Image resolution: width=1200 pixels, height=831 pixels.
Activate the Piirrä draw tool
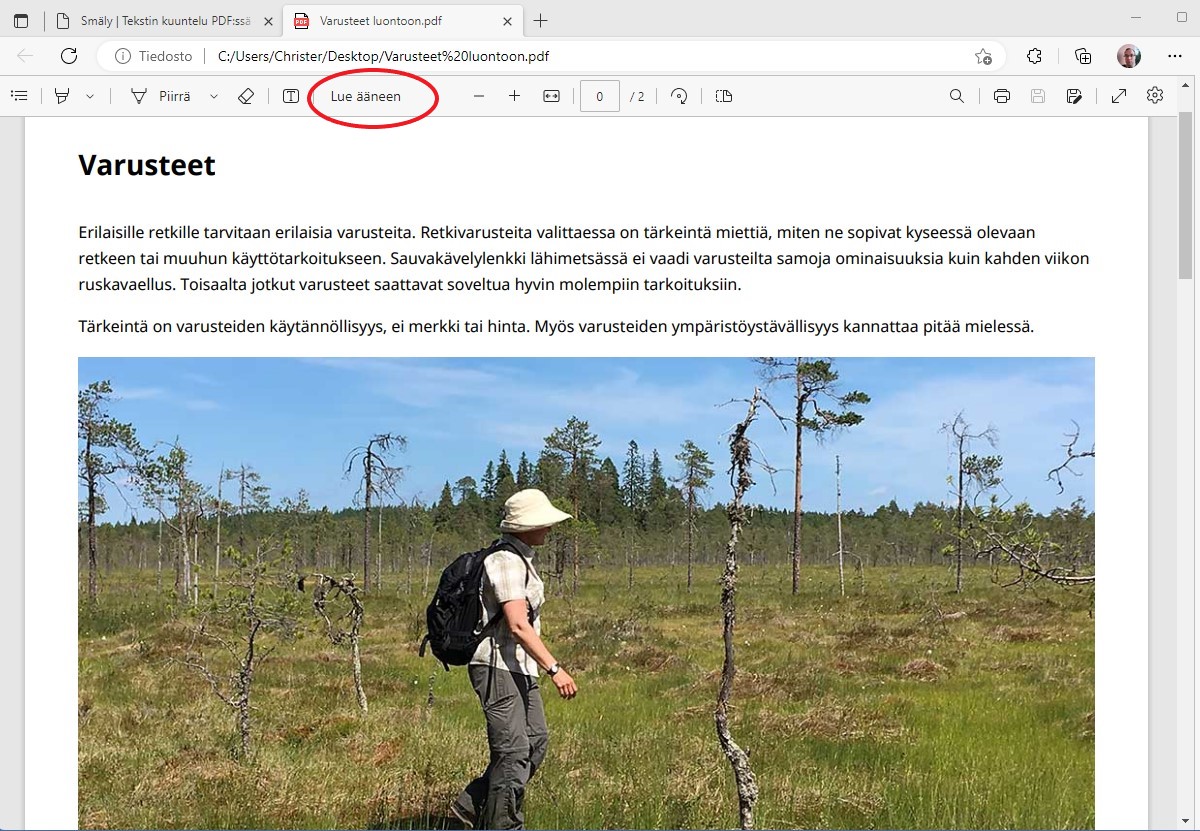coord(162,96)
